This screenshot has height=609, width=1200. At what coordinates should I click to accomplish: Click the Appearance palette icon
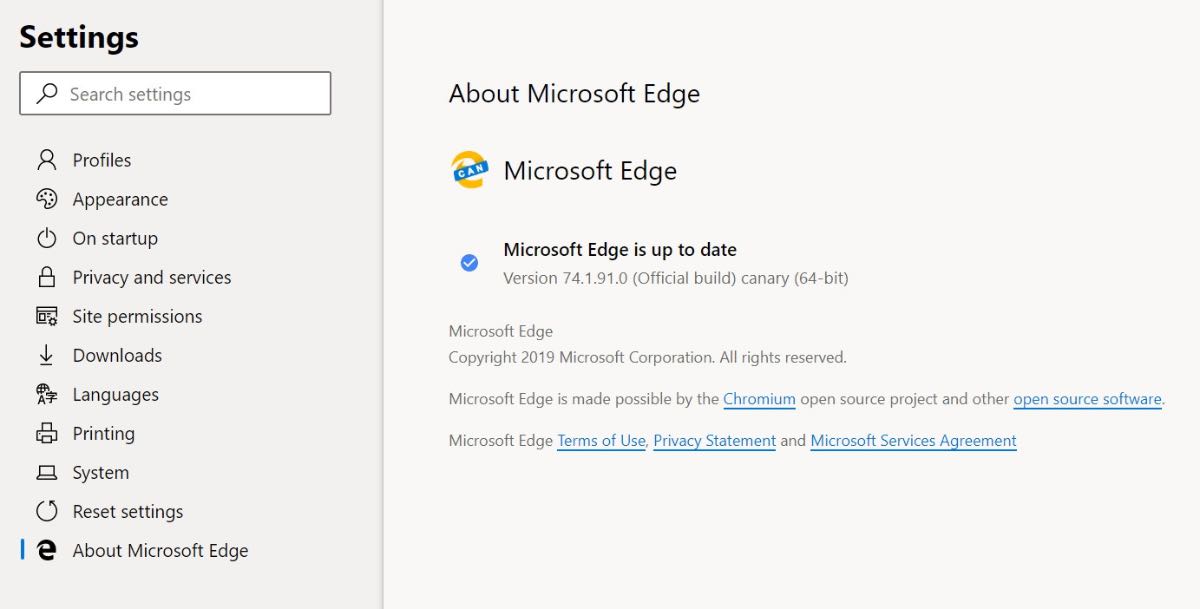click(x=46, y=199)
